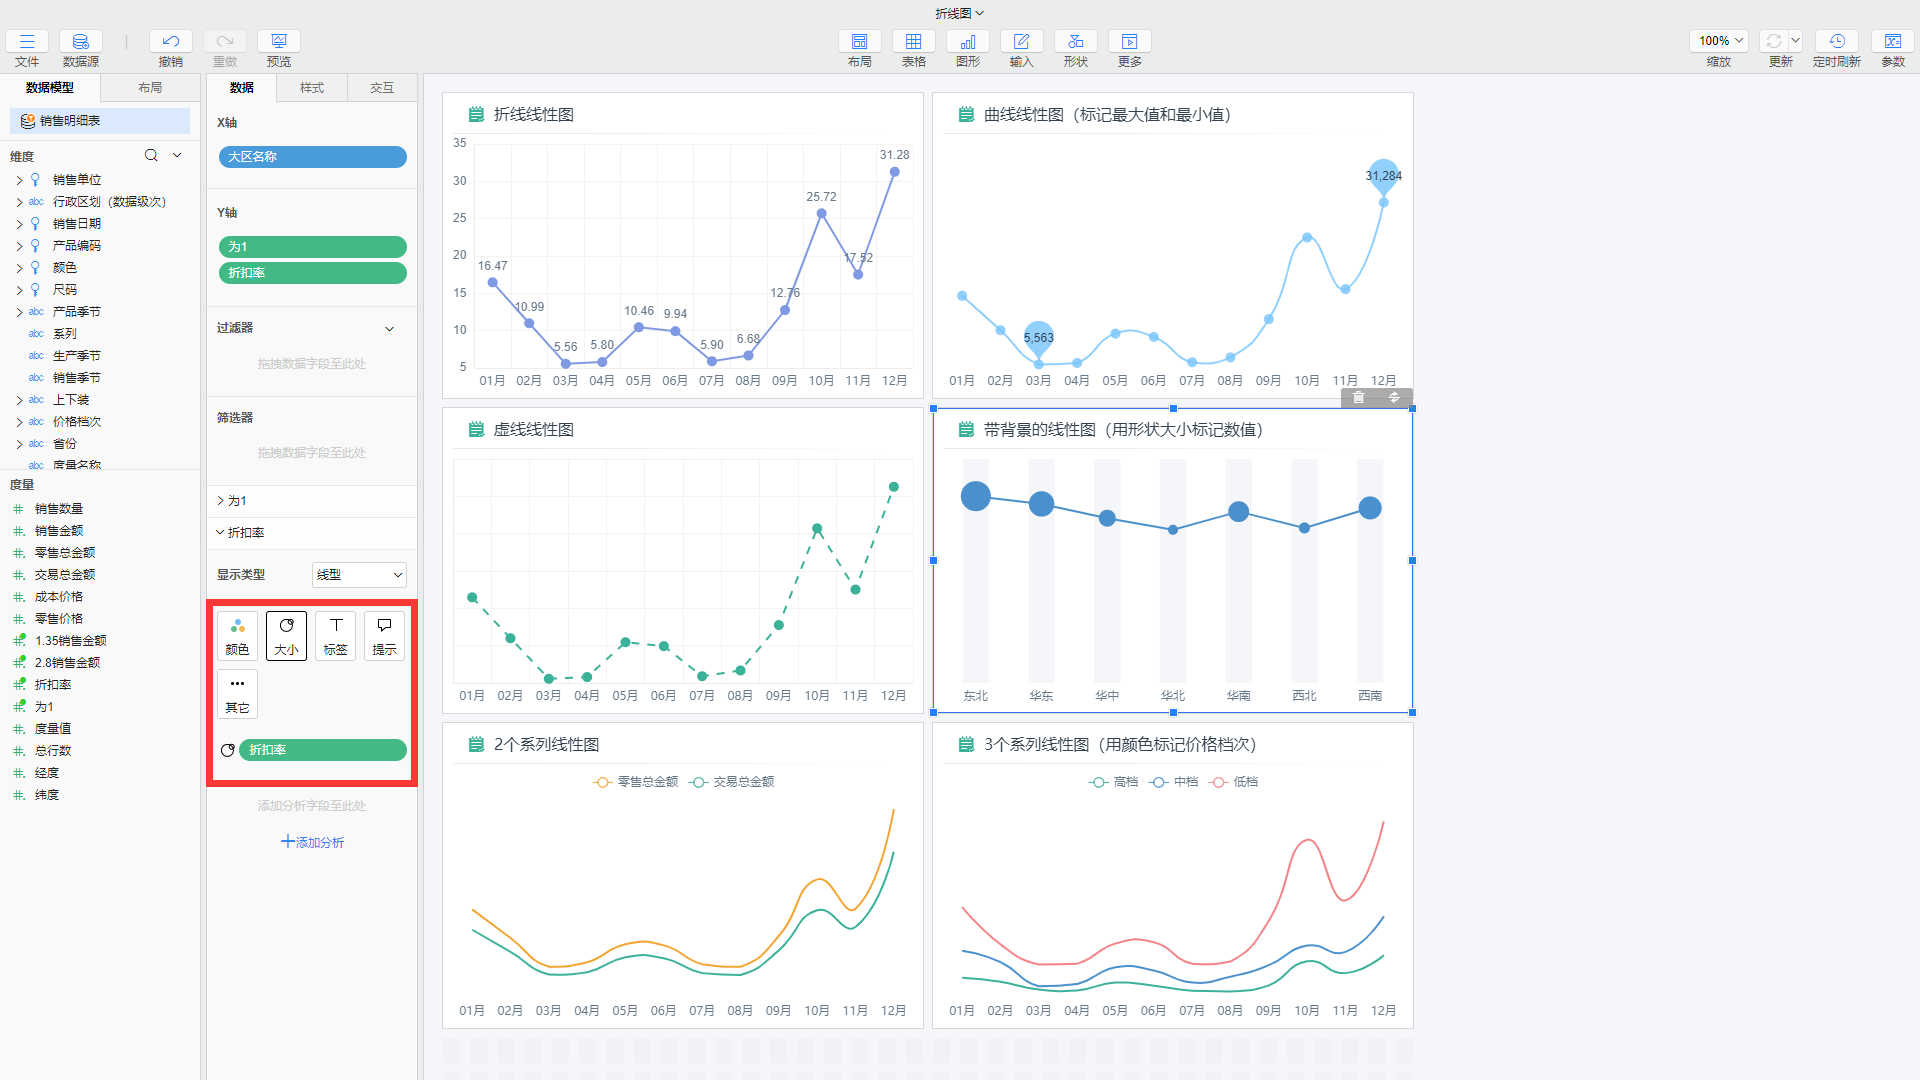Open the 图形 chart toolbar icon
The width and height of the screenshot is (1920, 1080).
click(968, 41)
